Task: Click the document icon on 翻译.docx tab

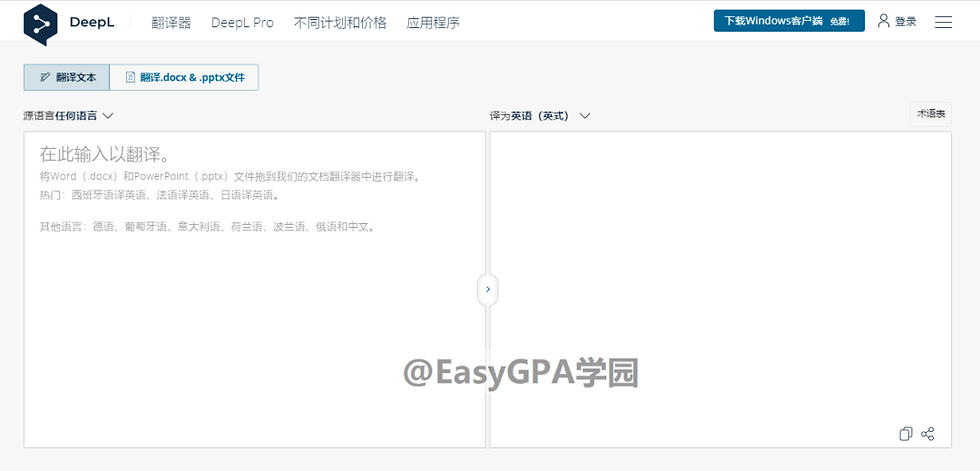Action: pyautogui.click(x=130, y=77)
